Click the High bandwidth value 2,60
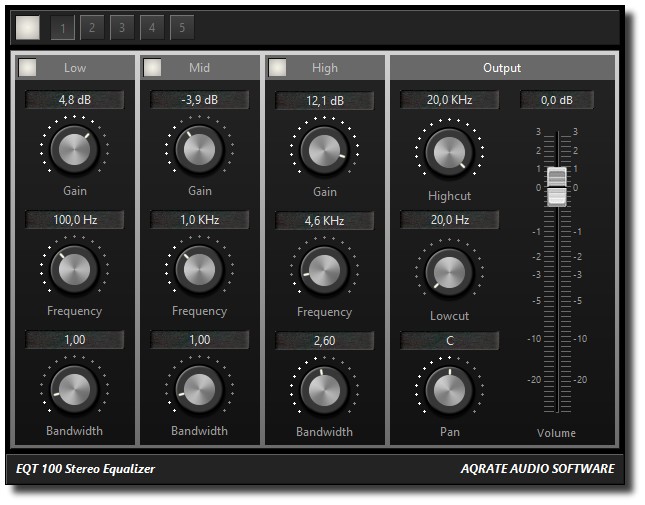Screen dimensions: 645x505 tap(325, 341)
